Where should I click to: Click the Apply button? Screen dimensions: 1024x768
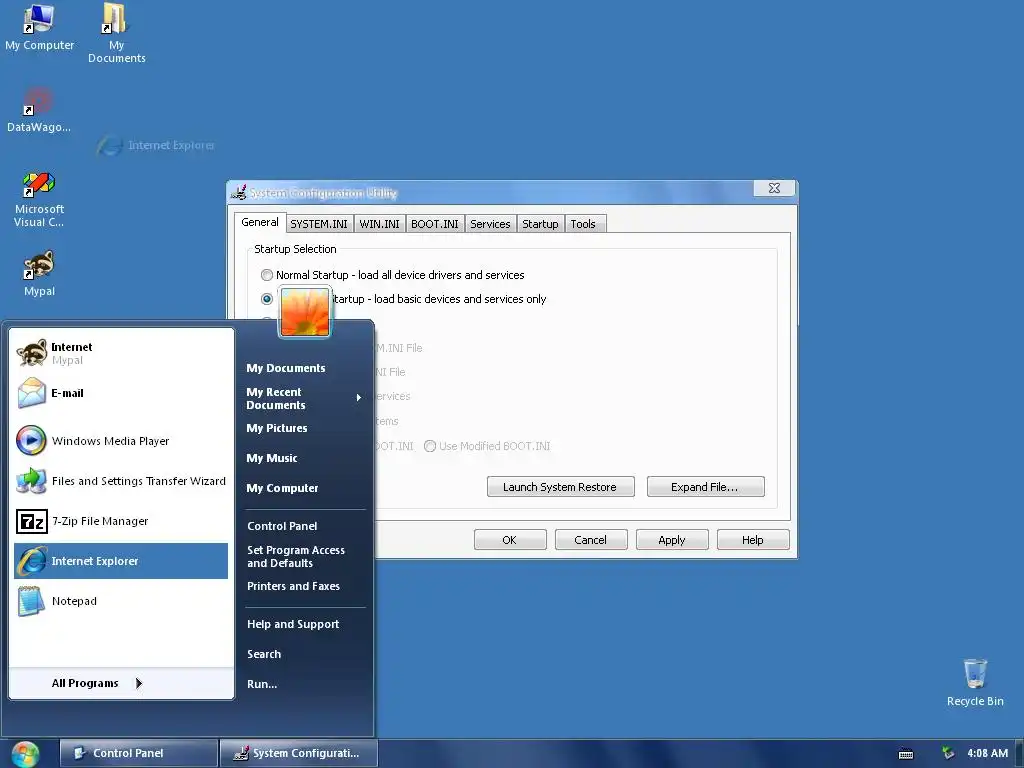672,540
